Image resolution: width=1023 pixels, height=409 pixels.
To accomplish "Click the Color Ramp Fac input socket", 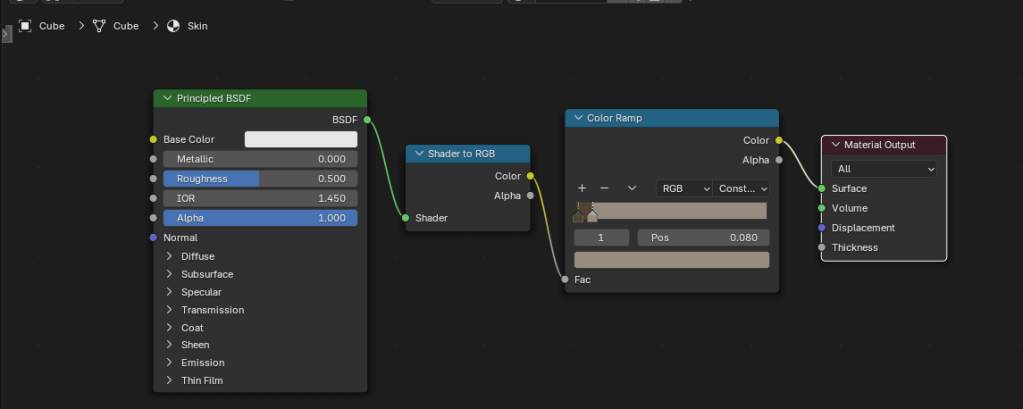I will click(565, 280).
